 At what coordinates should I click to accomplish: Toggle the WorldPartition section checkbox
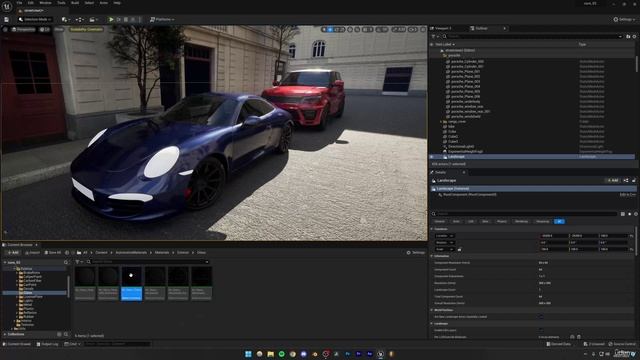tap(540, 317)
